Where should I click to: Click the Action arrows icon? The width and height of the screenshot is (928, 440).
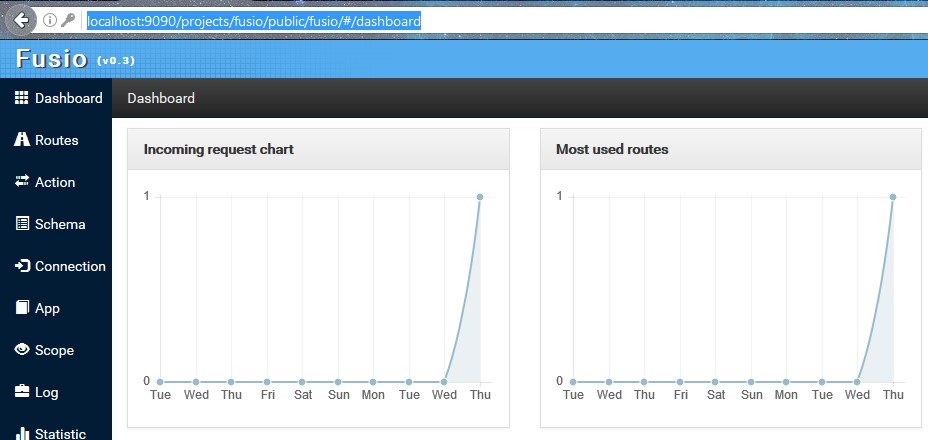[x=22, y=181]
